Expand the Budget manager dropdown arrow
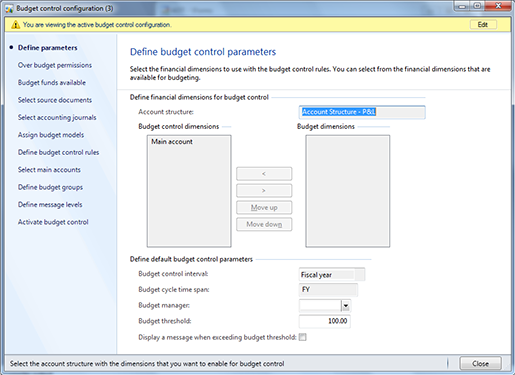 click(x=346, y=306)
